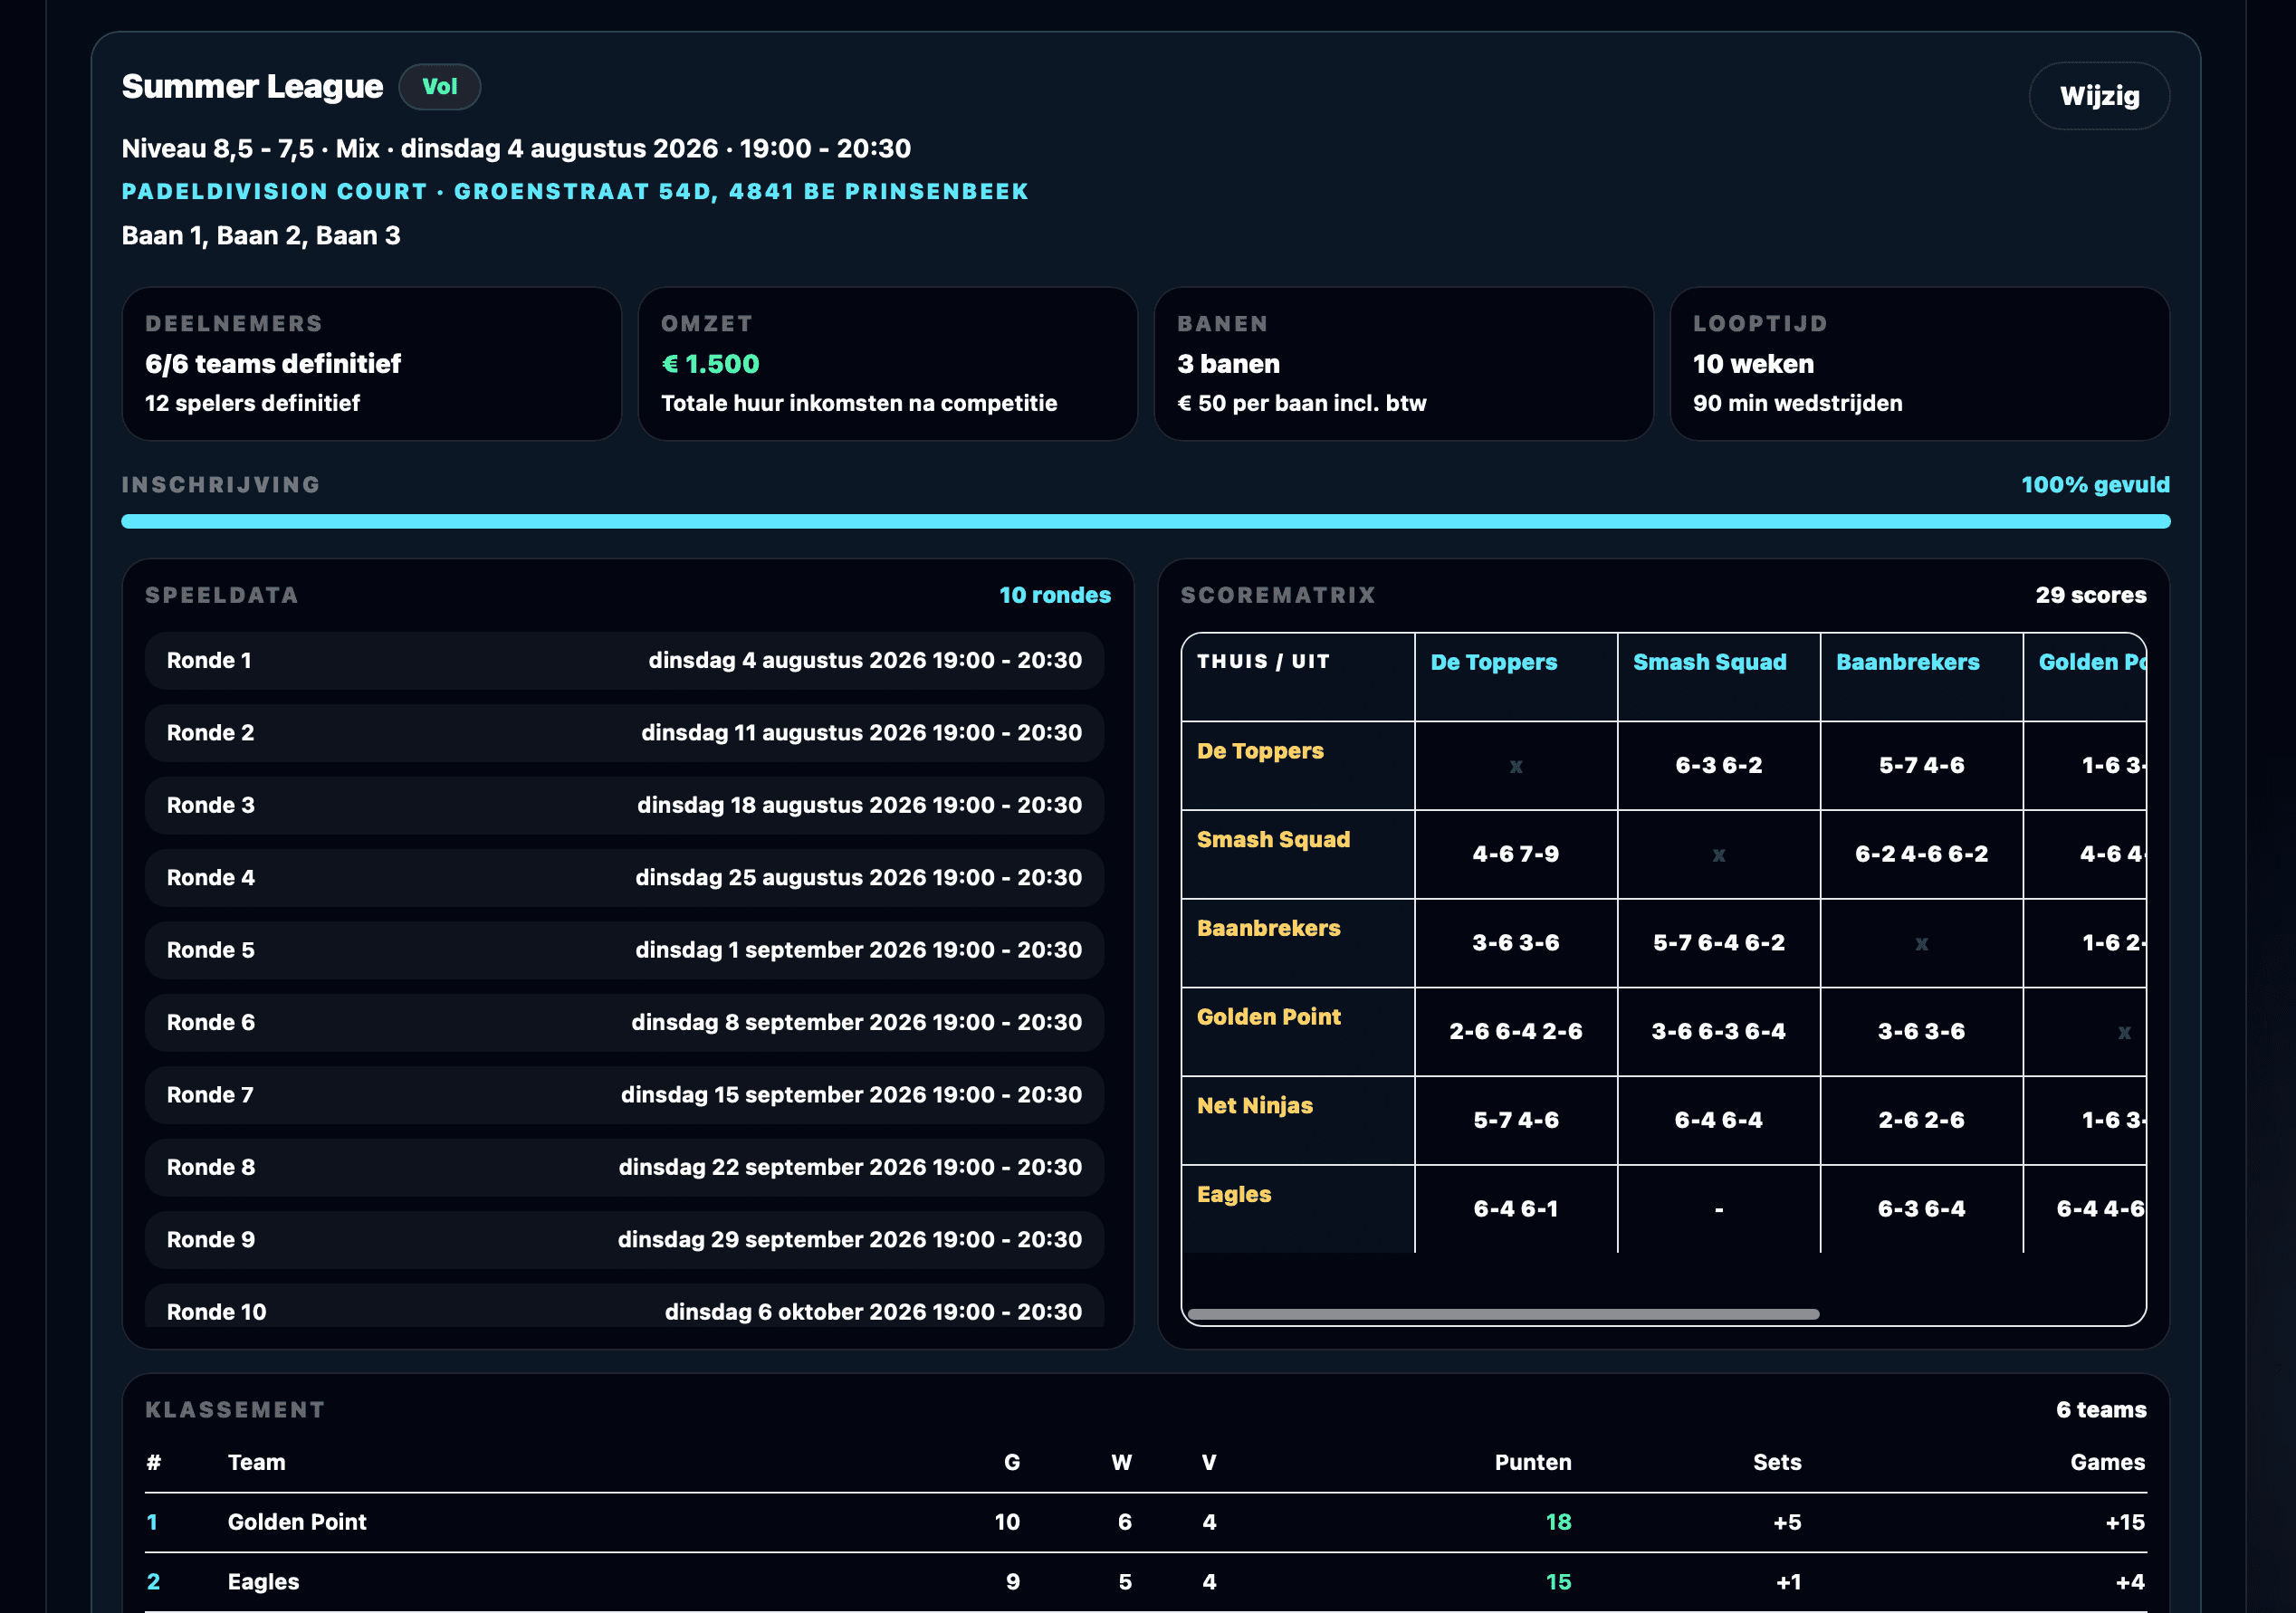Click score 6-4 6-4 in Net Ninjas row
The width and height of the screenshot is (2296, 1613).
pyautogui.click(x=1718, y=1121)
